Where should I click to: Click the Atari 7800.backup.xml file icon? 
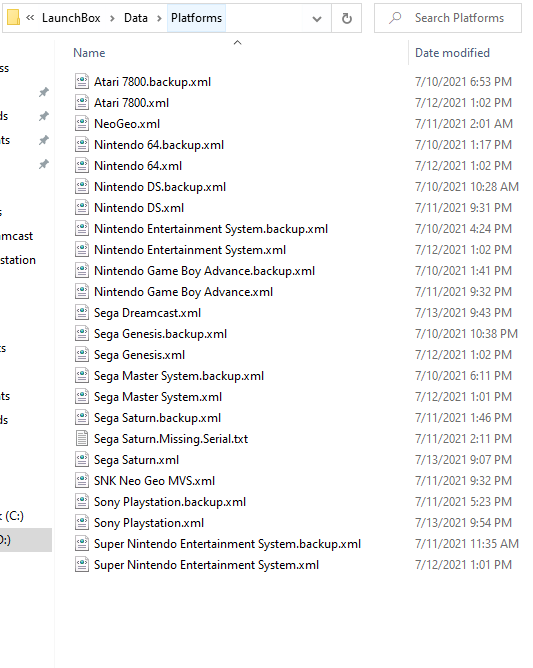click(x=82, y=81)
